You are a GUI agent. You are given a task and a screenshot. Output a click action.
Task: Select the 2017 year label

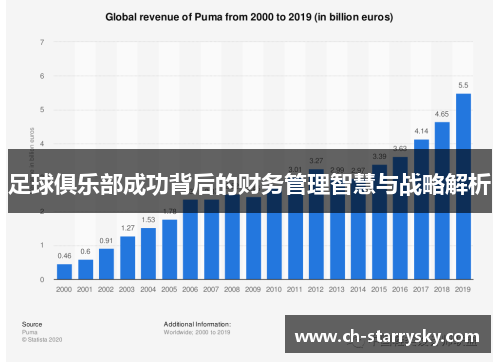pyautogui.click(x=421, y=289)
